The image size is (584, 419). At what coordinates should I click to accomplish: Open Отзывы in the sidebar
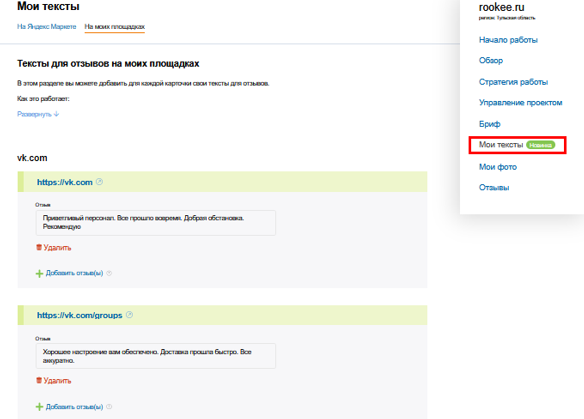[494, 187]
